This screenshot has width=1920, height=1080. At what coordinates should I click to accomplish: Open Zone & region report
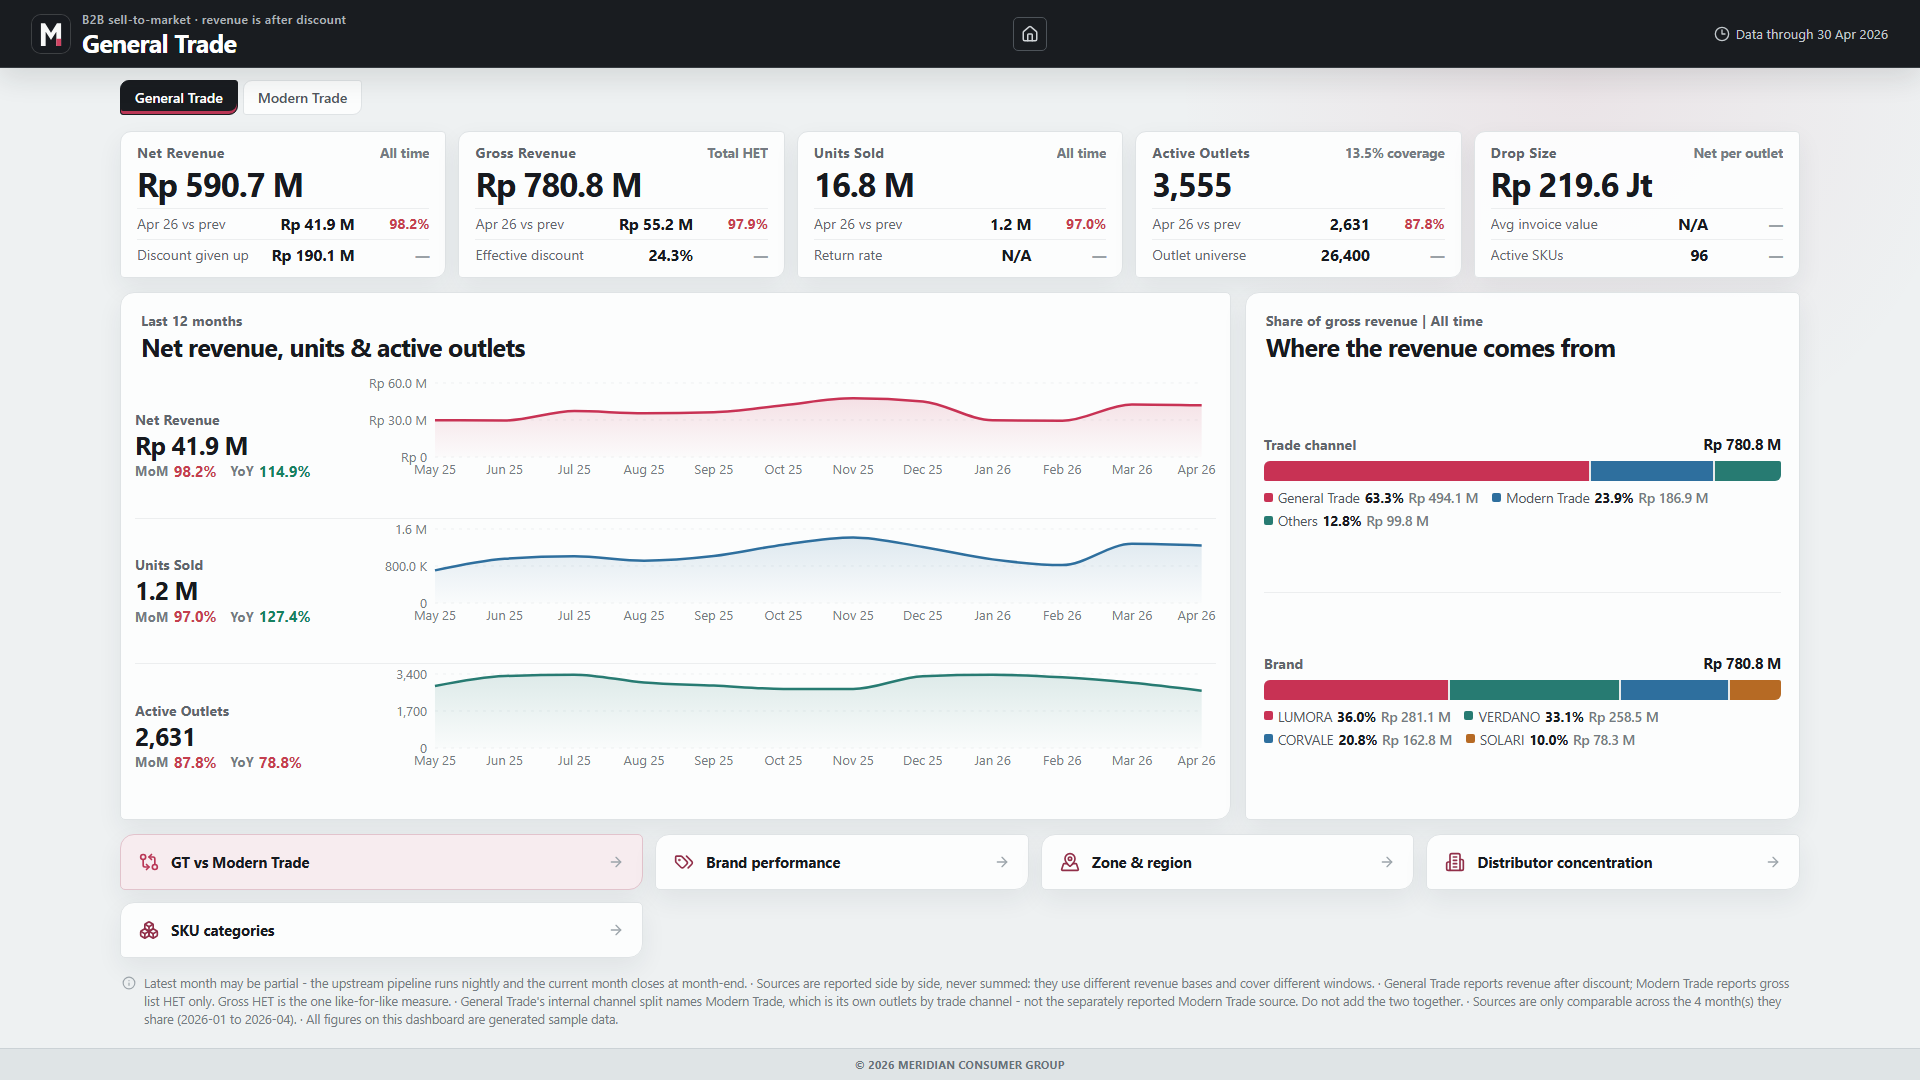click(x=1227, y=862)
